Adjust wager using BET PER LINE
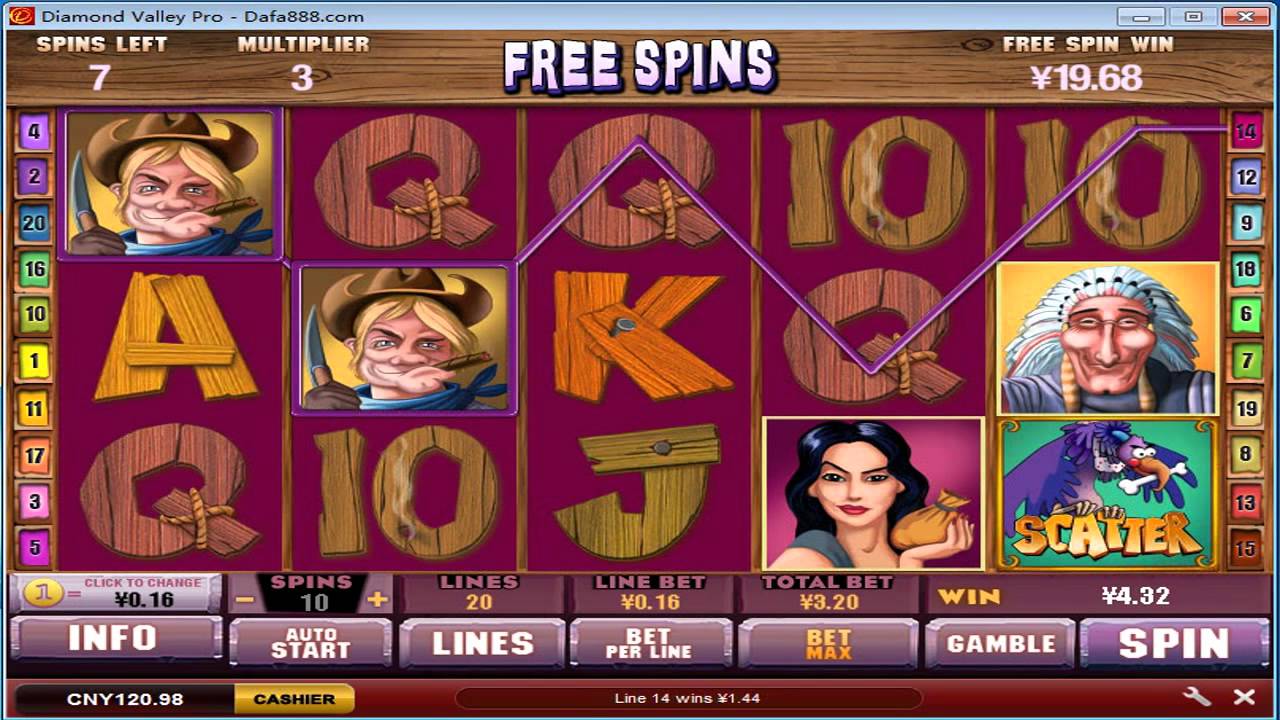This screenshot has width=1280, height=720. point(649,643)
